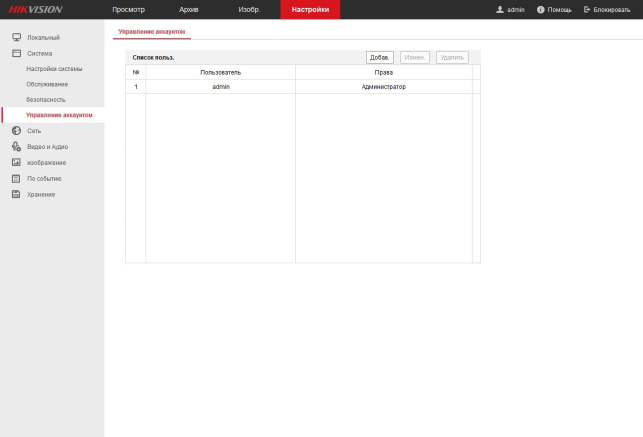Screen dimensions: 643x437
Task: Click the Hikvision logo
Action: point(35,10)
